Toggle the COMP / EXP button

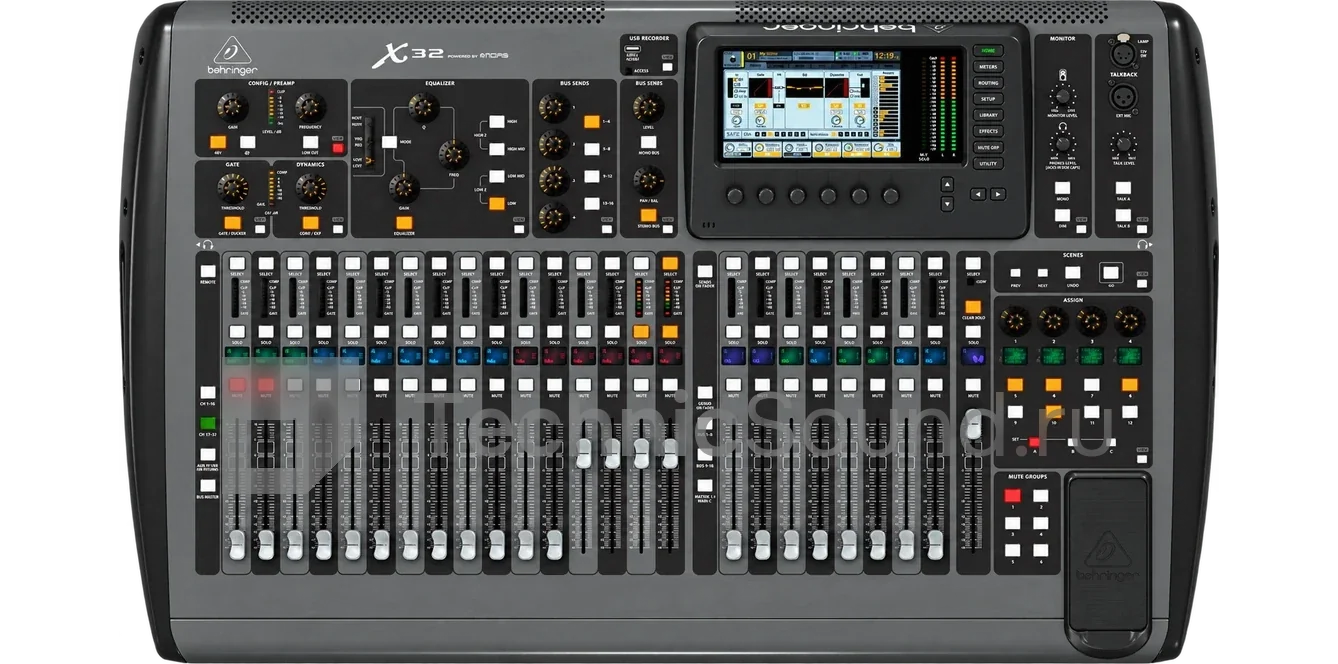click(x=311, y=222)
